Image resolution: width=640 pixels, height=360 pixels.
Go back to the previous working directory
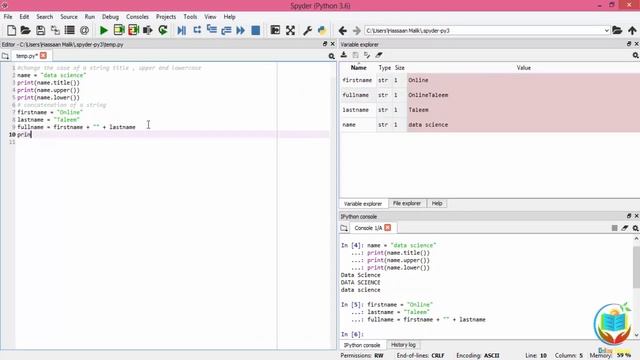pyautogui.click(x=342, y=31)
